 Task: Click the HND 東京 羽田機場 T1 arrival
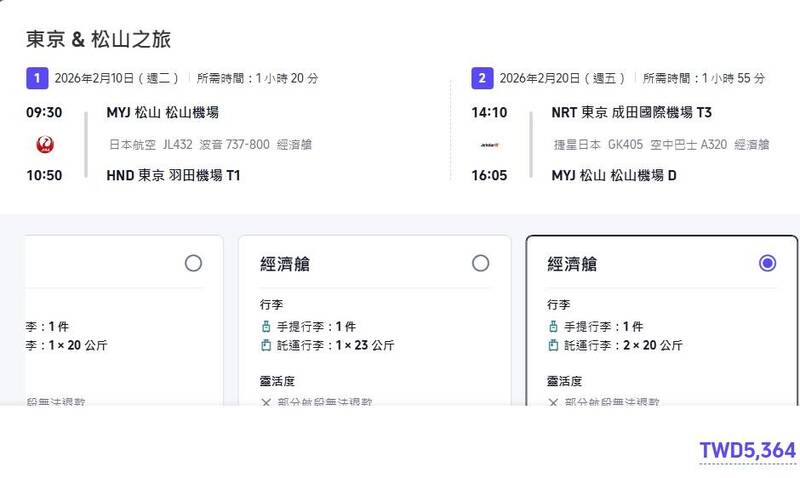173,176
